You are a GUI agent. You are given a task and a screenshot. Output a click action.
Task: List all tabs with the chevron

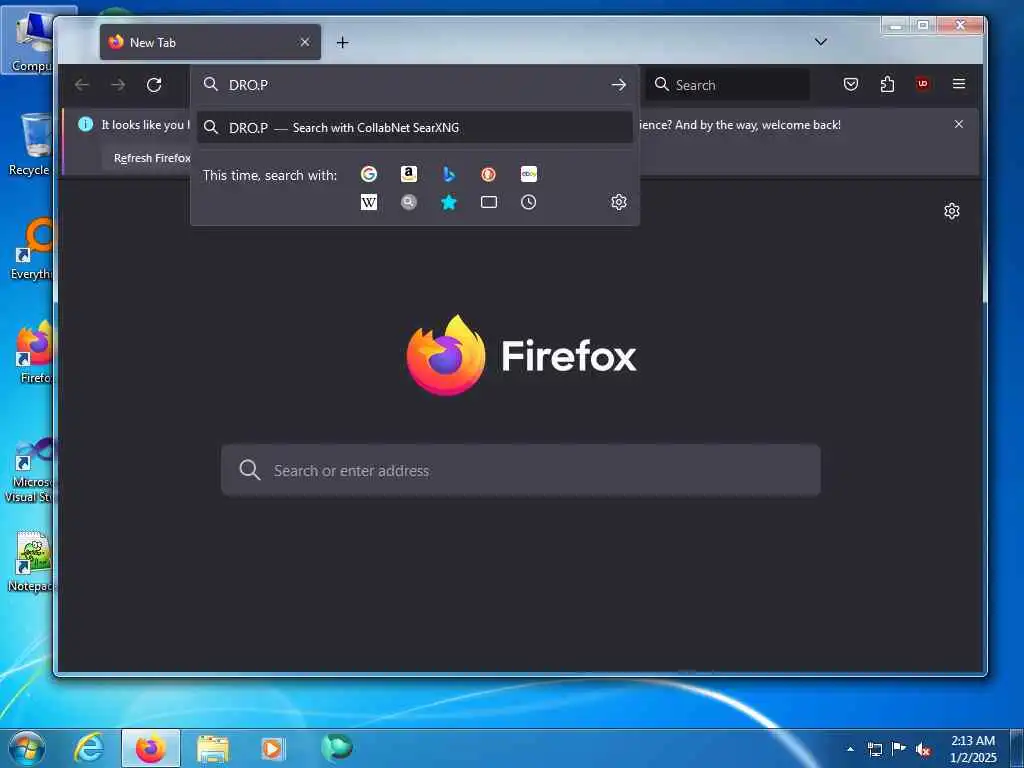tap(821, 42)
